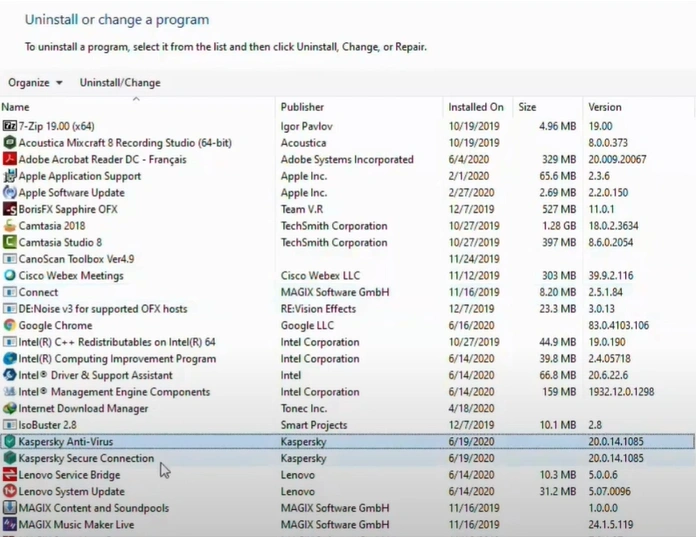
Task: Select the Kaspersky Secure Connection name
Action: click(x=86, y=458)
